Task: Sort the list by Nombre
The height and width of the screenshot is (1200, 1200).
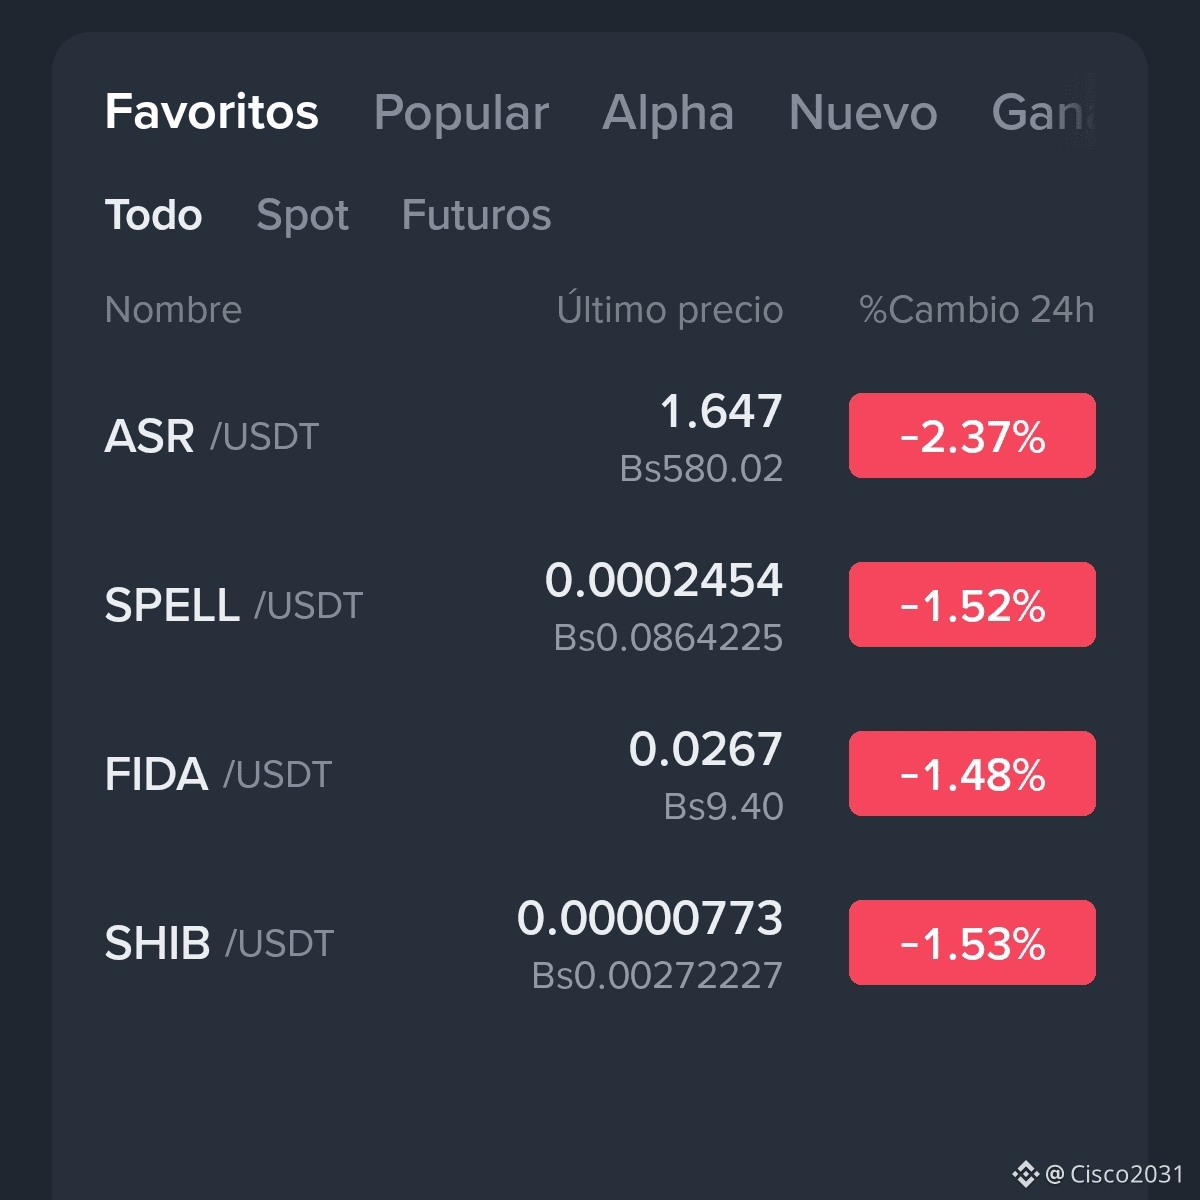Action: (x=174, y=310)
